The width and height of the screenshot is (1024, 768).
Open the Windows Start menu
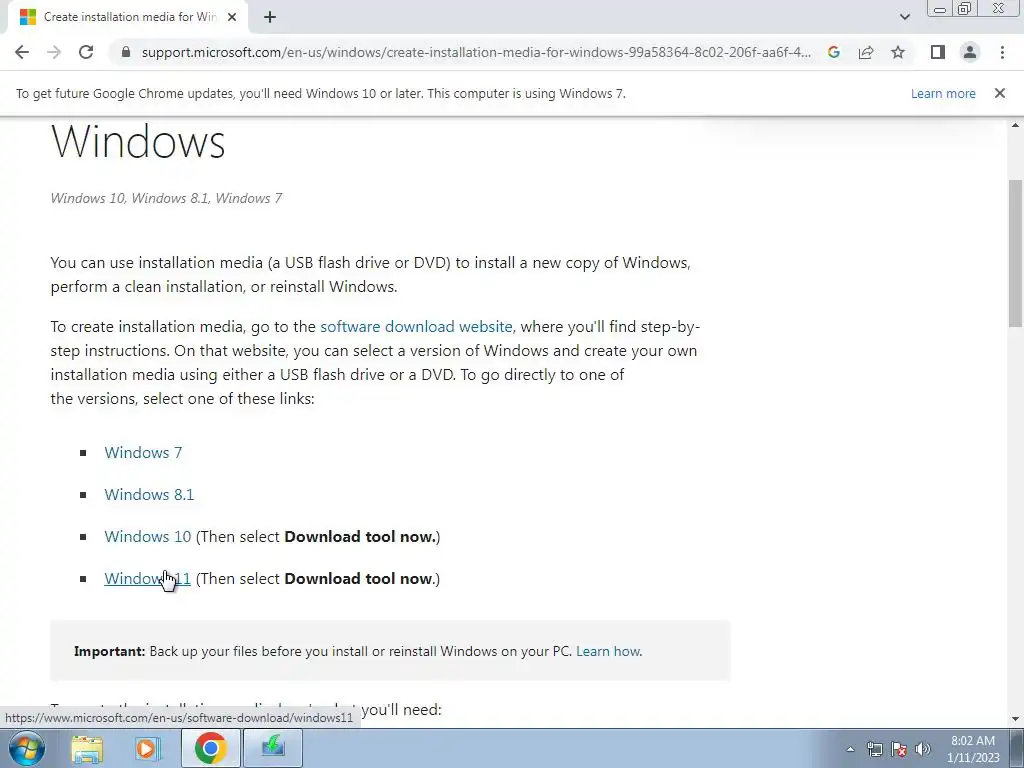(27, 748)
